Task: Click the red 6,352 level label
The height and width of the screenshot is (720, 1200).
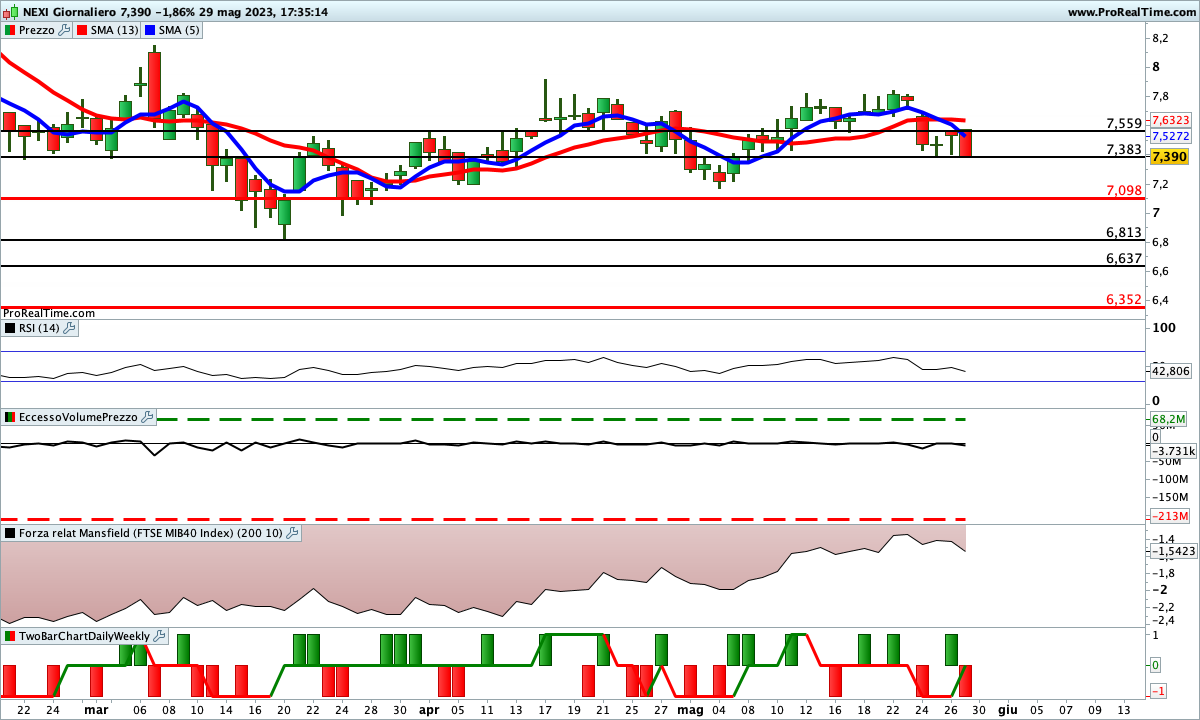Action: click(1124, 299)
